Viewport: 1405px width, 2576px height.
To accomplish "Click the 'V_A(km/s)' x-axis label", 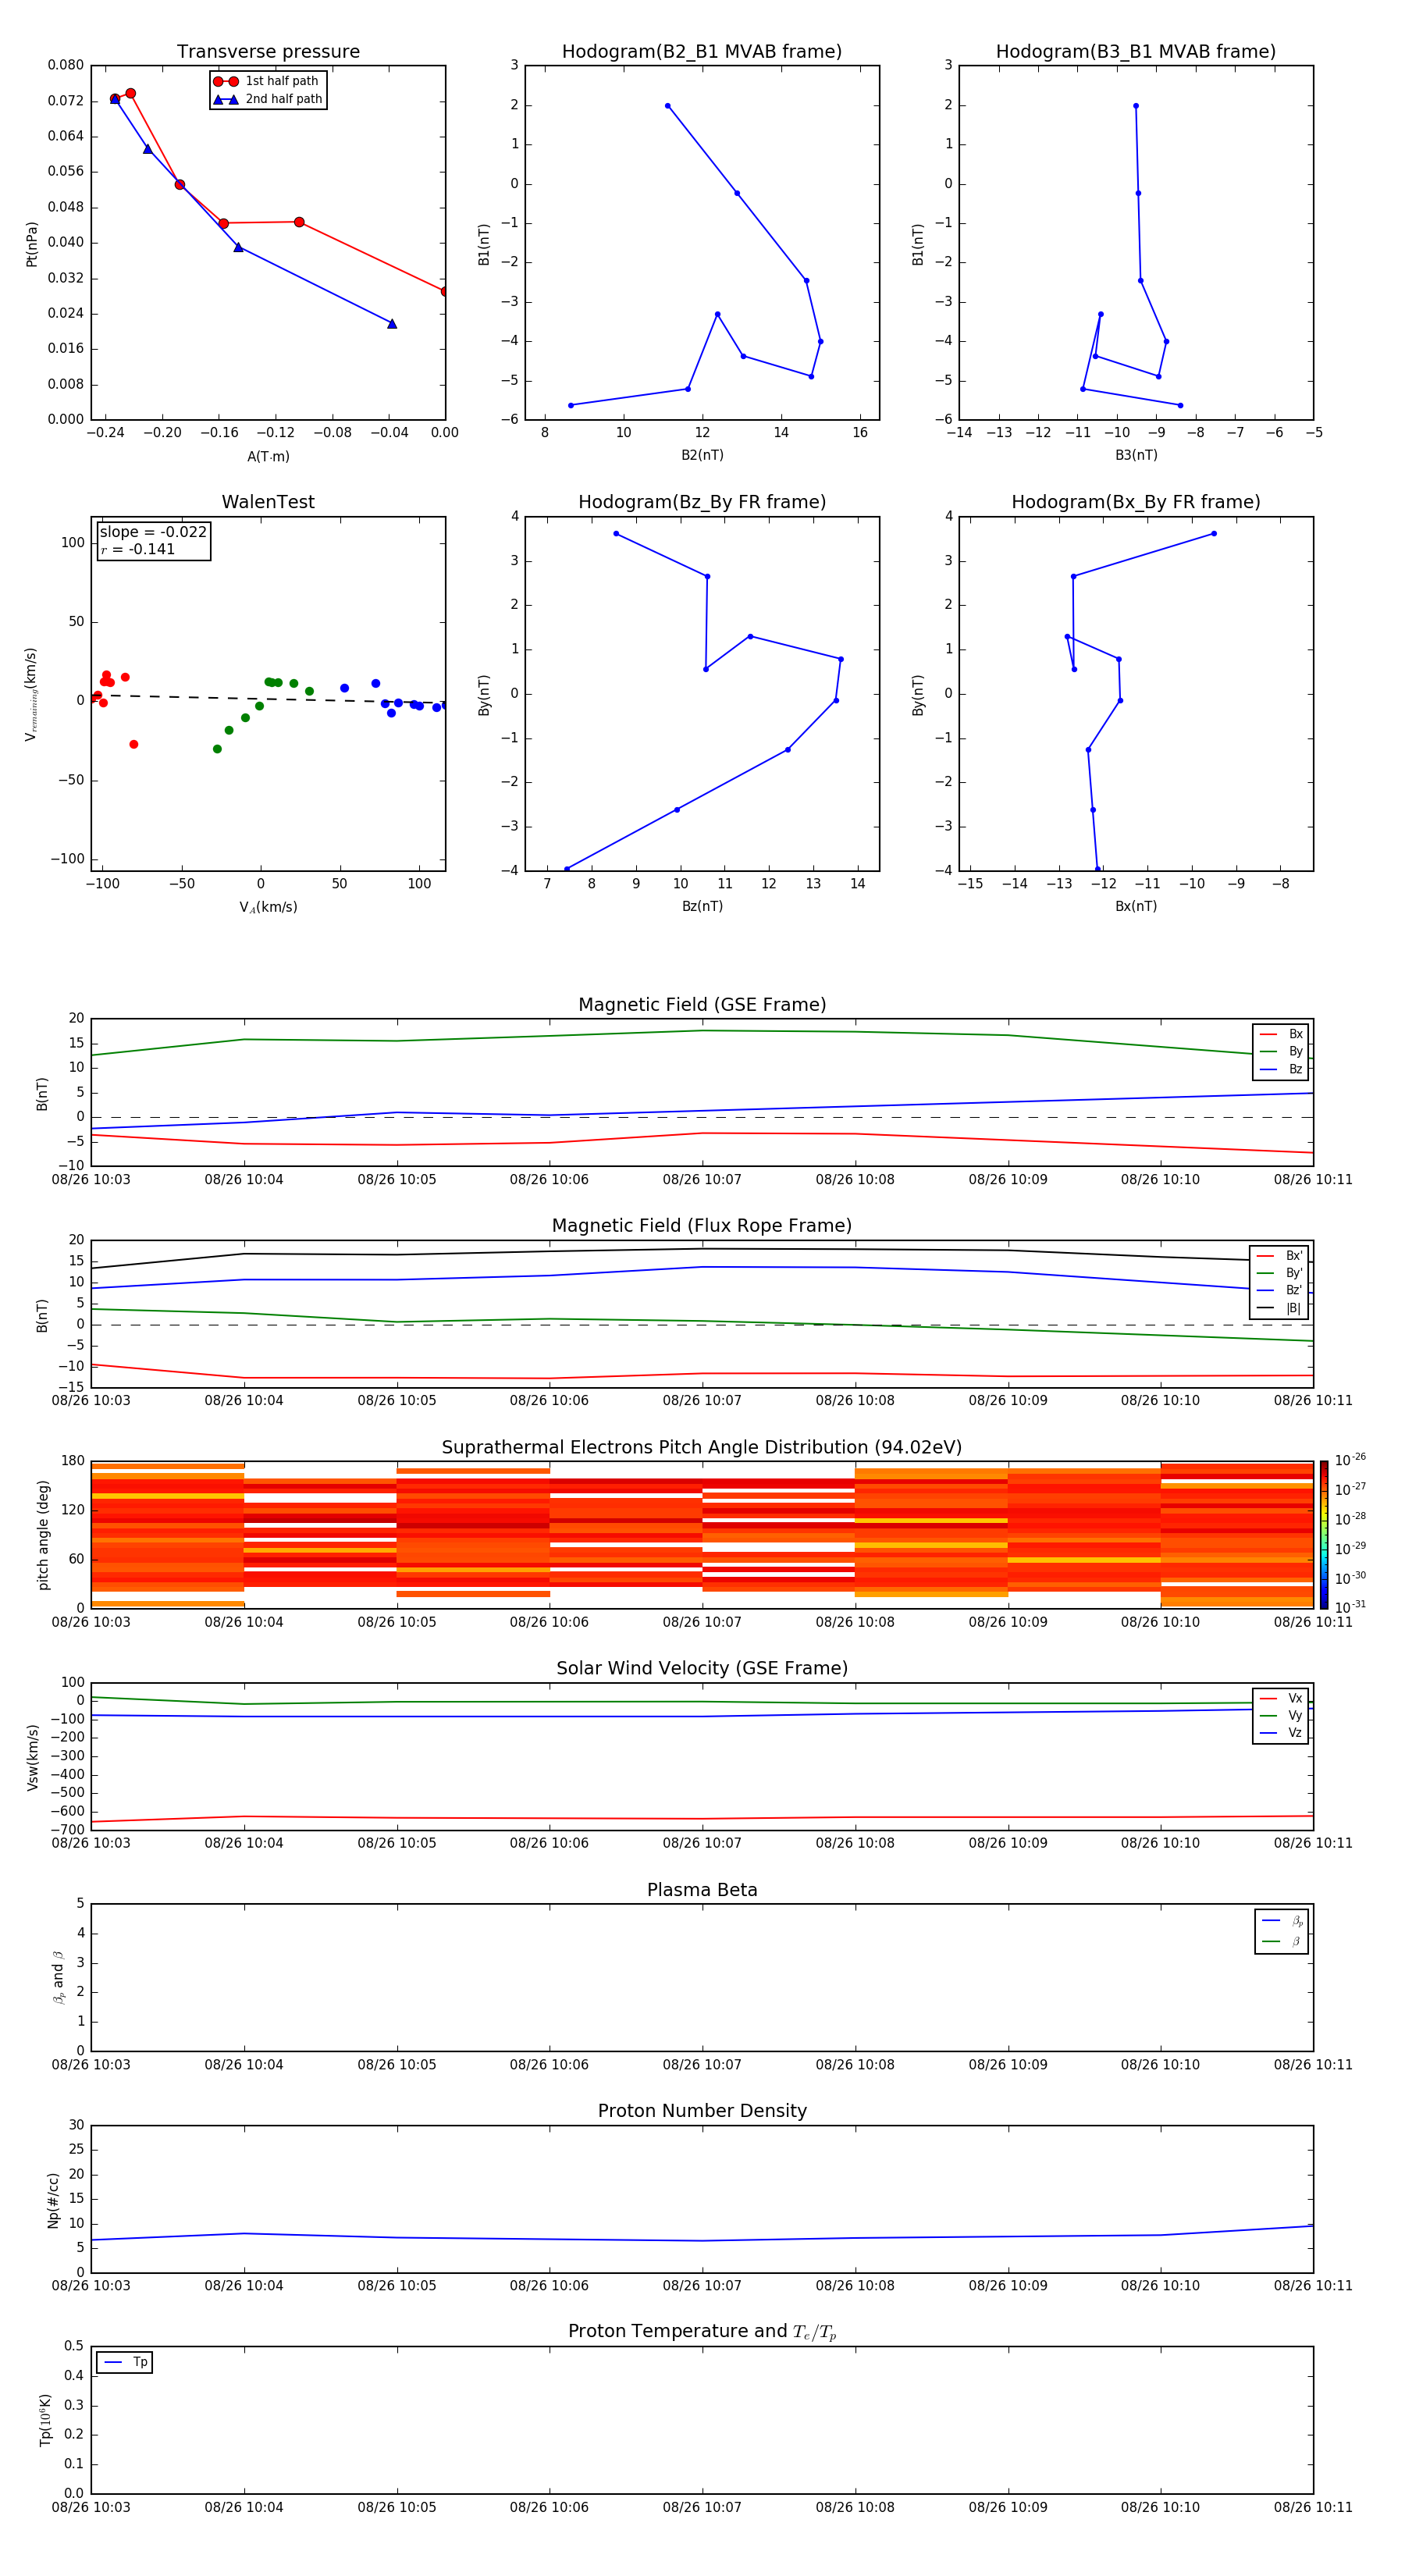I will click(x=268, y=907).
